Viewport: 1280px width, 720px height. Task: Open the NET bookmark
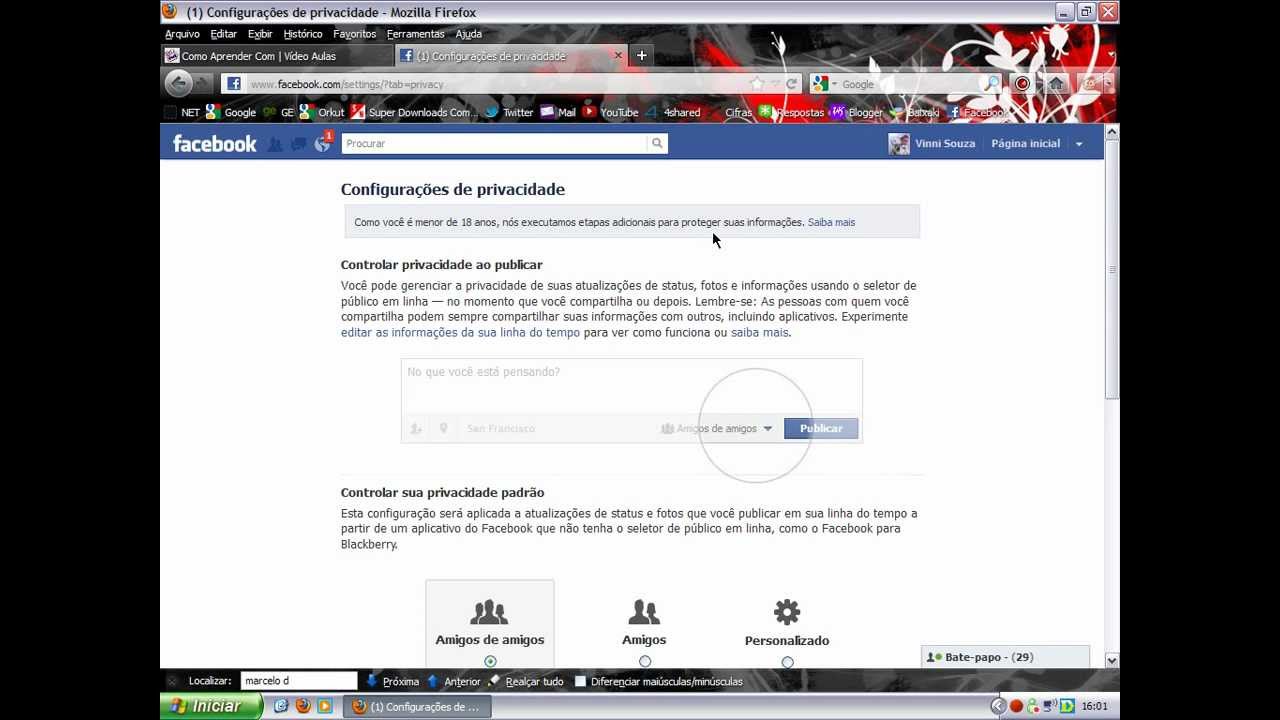182,112
